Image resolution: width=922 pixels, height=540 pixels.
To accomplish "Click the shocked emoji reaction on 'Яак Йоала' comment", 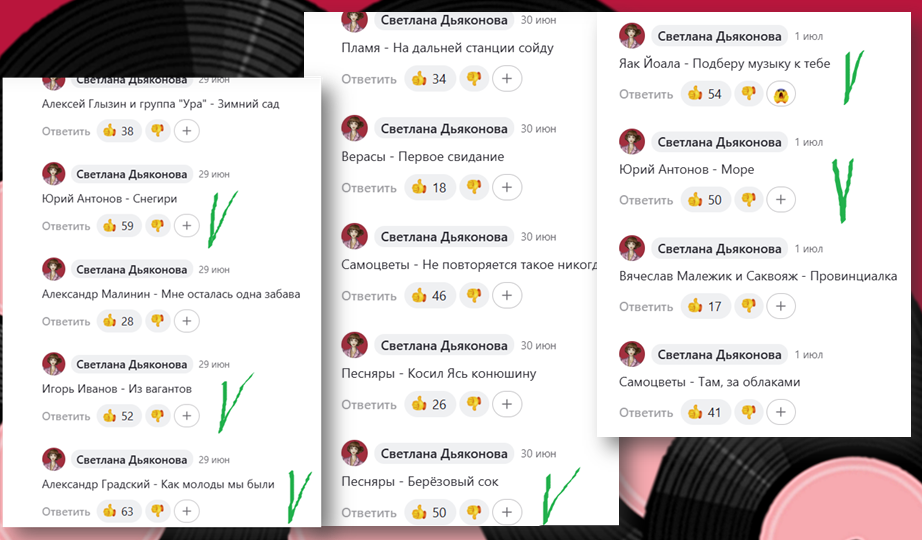I will click(781, 94).
